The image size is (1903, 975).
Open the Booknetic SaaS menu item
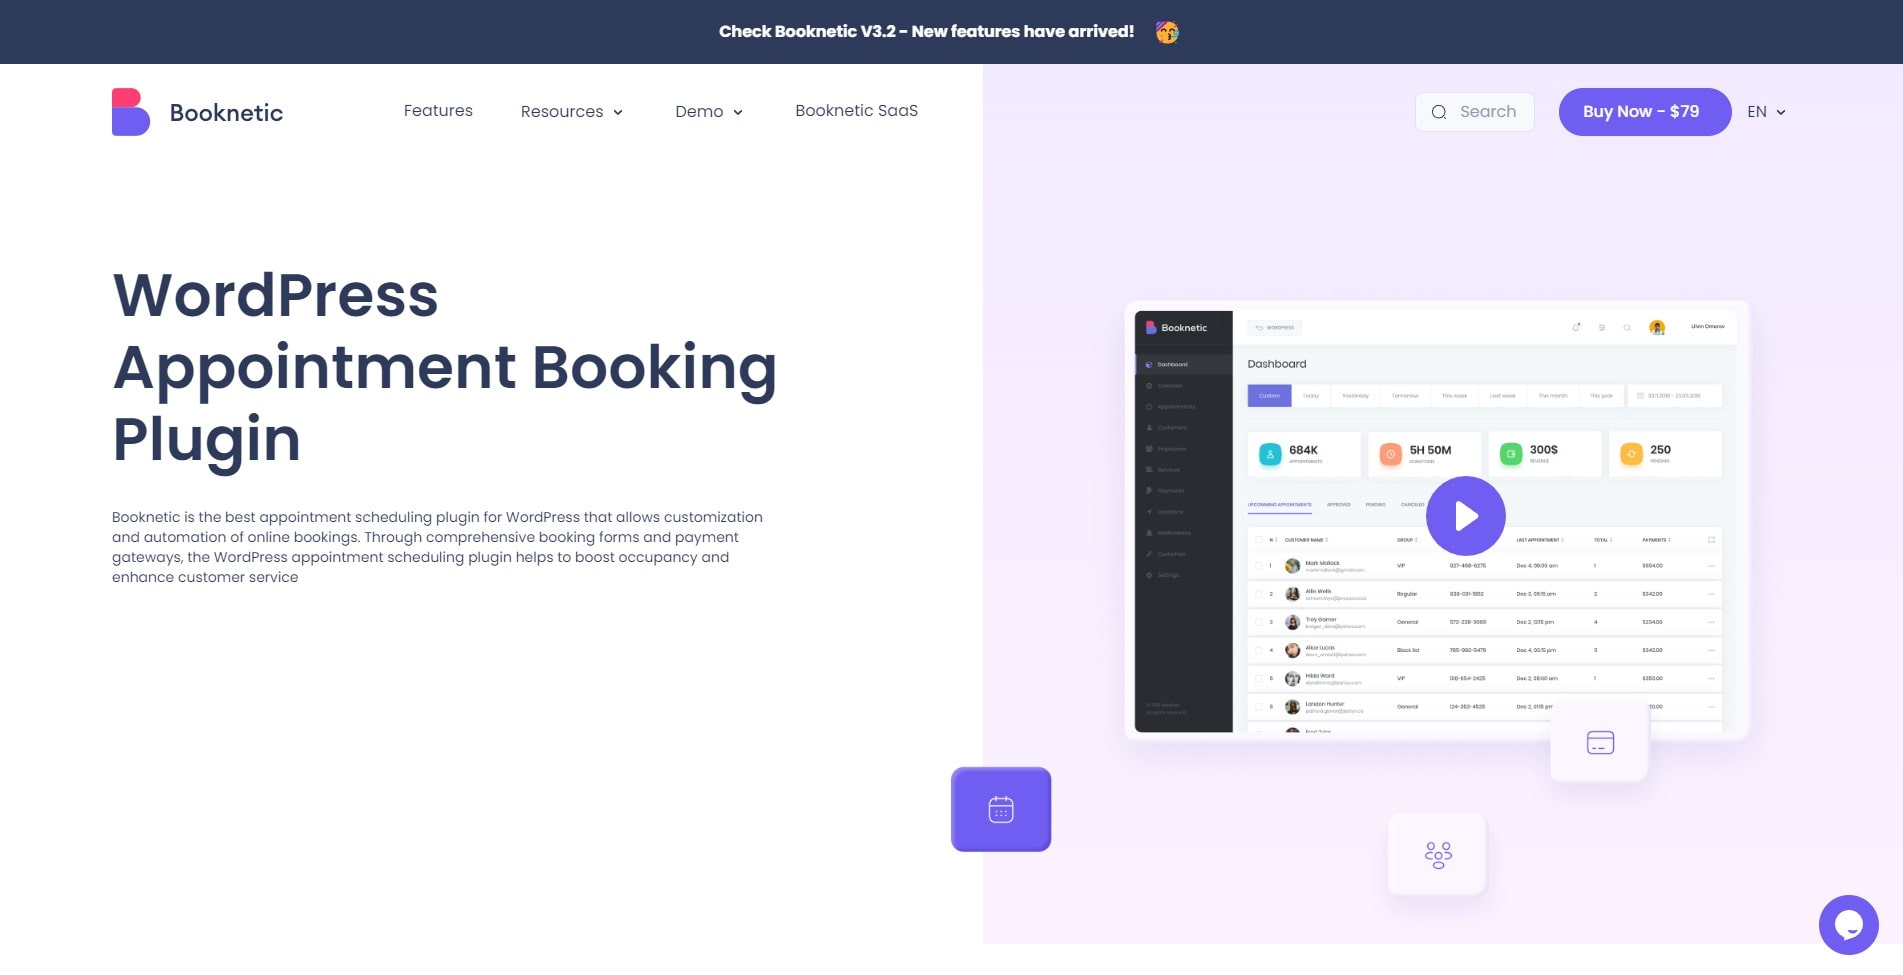(856, 111)
